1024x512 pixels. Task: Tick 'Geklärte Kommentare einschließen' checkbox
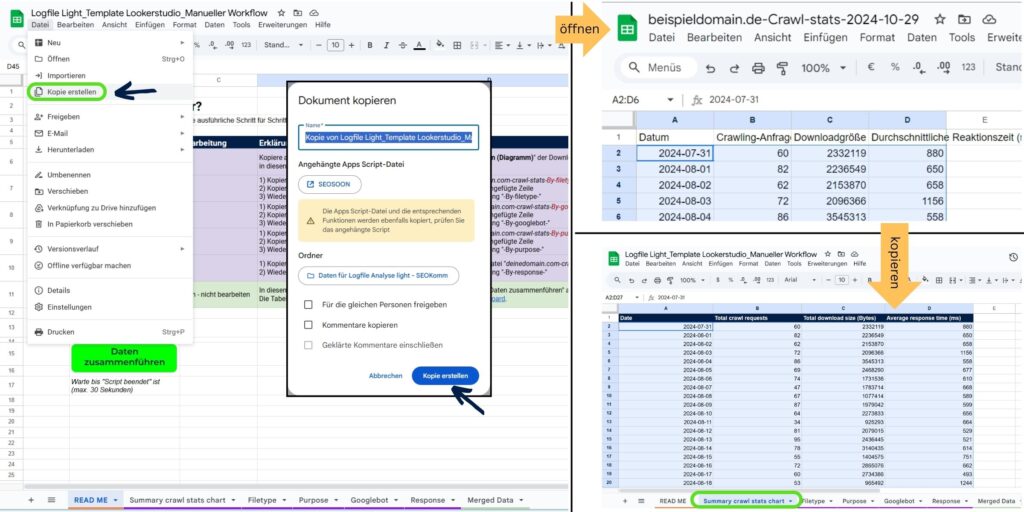click(x=308, y=345)
